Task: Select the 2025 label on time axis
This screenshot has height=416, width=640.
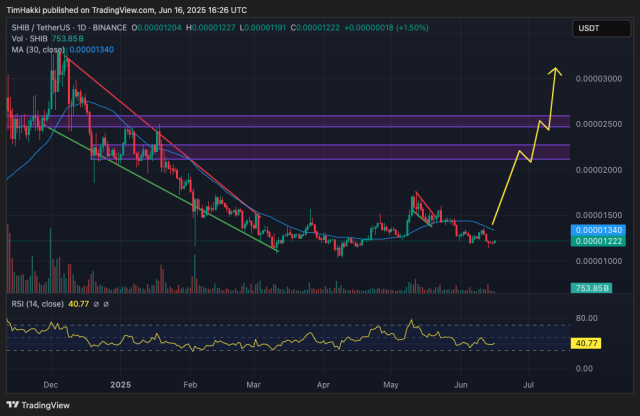Action: [x=121, y=385]
